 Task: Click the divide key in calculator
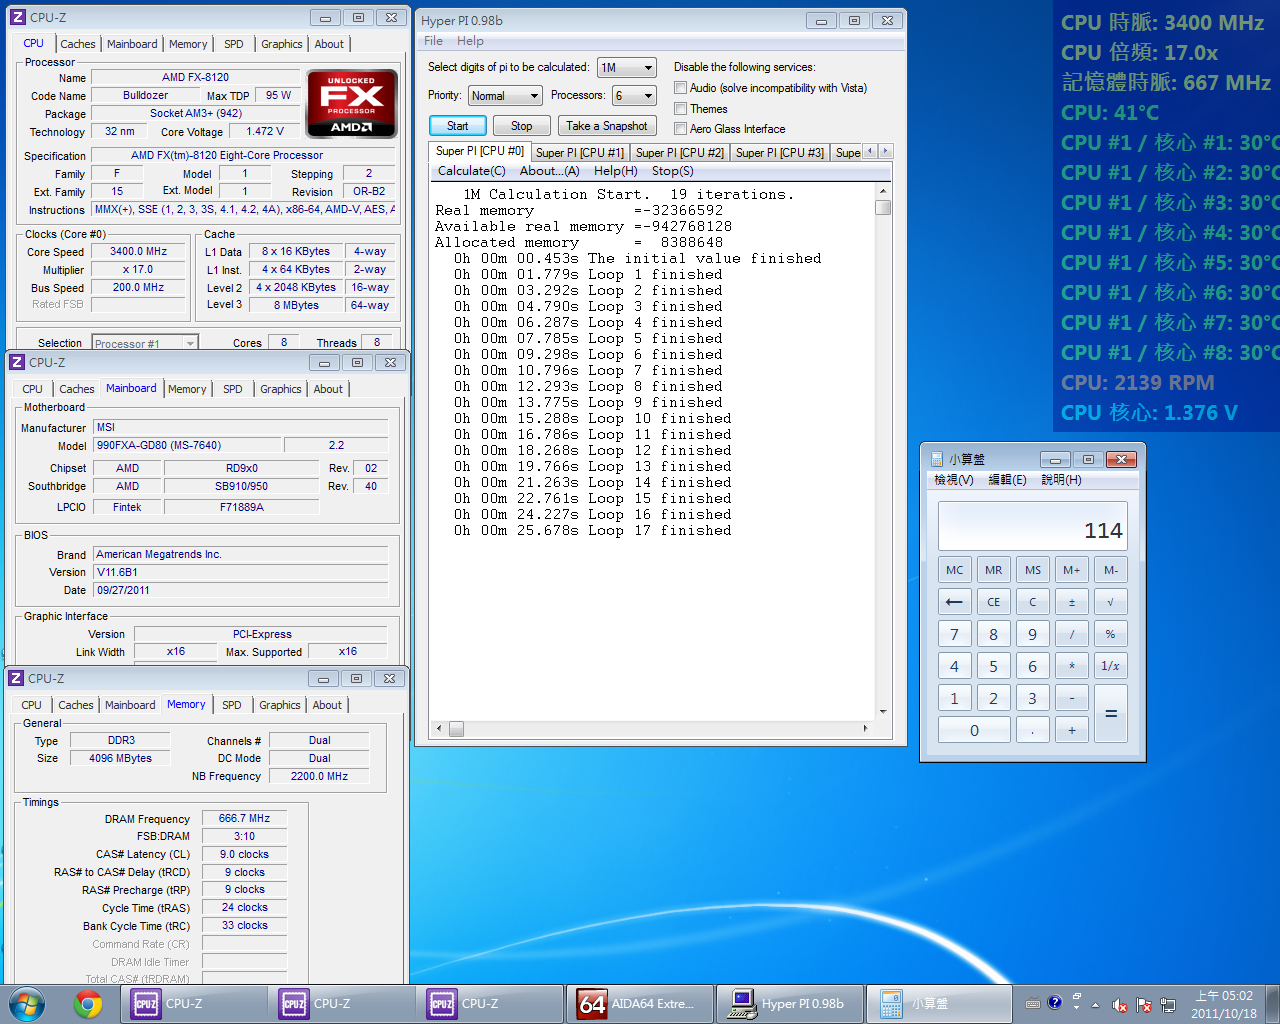[1071, 634]
